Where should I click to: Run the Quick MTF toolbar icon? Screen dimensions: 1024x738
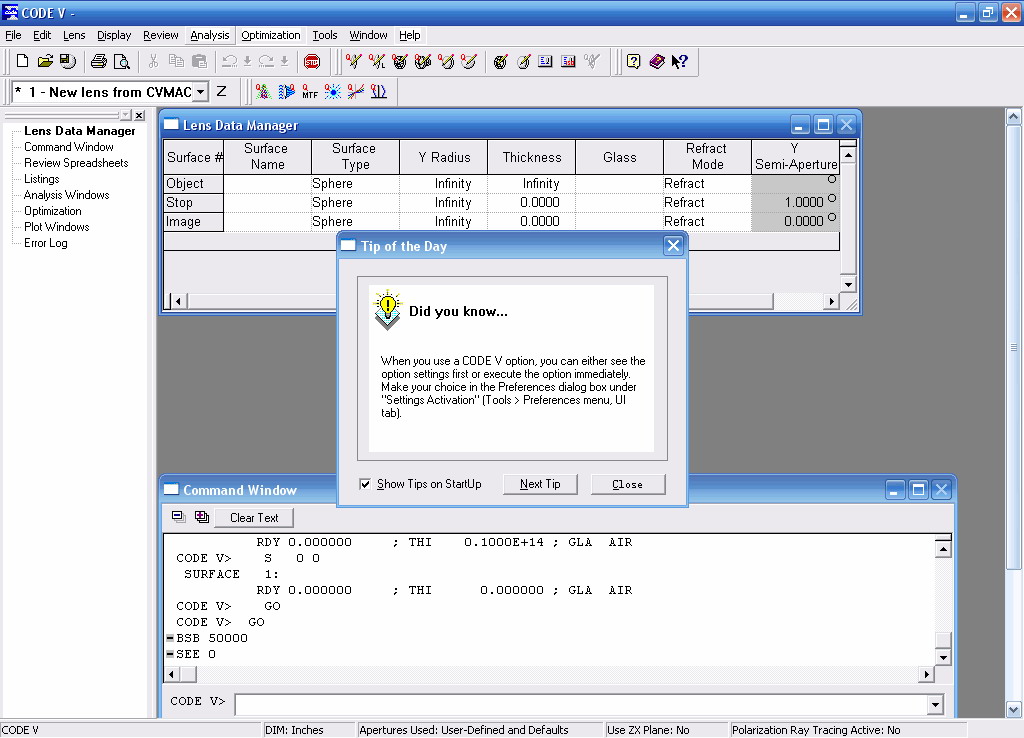(310, 92)
